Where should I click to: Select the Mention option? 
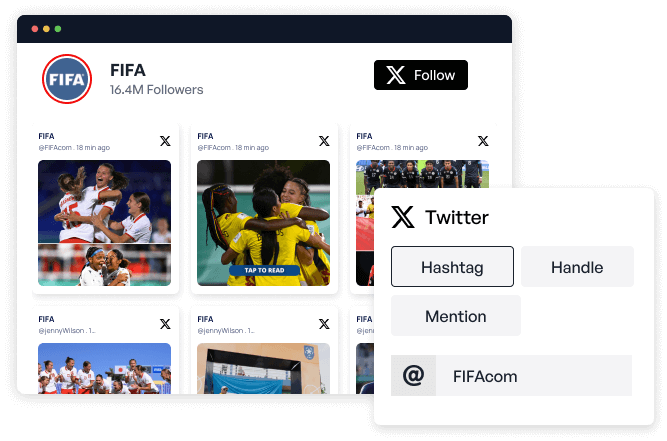tap(456, 316)
